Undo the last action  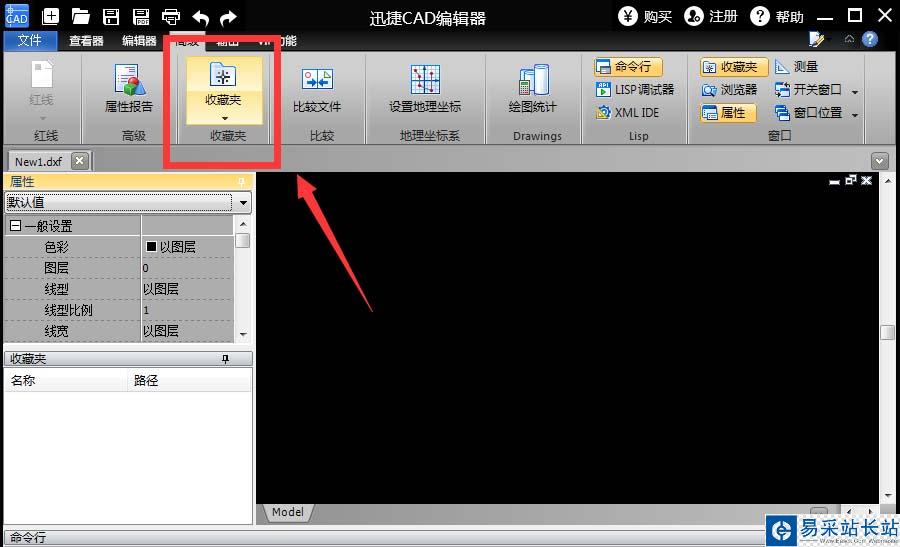point(200,18)
